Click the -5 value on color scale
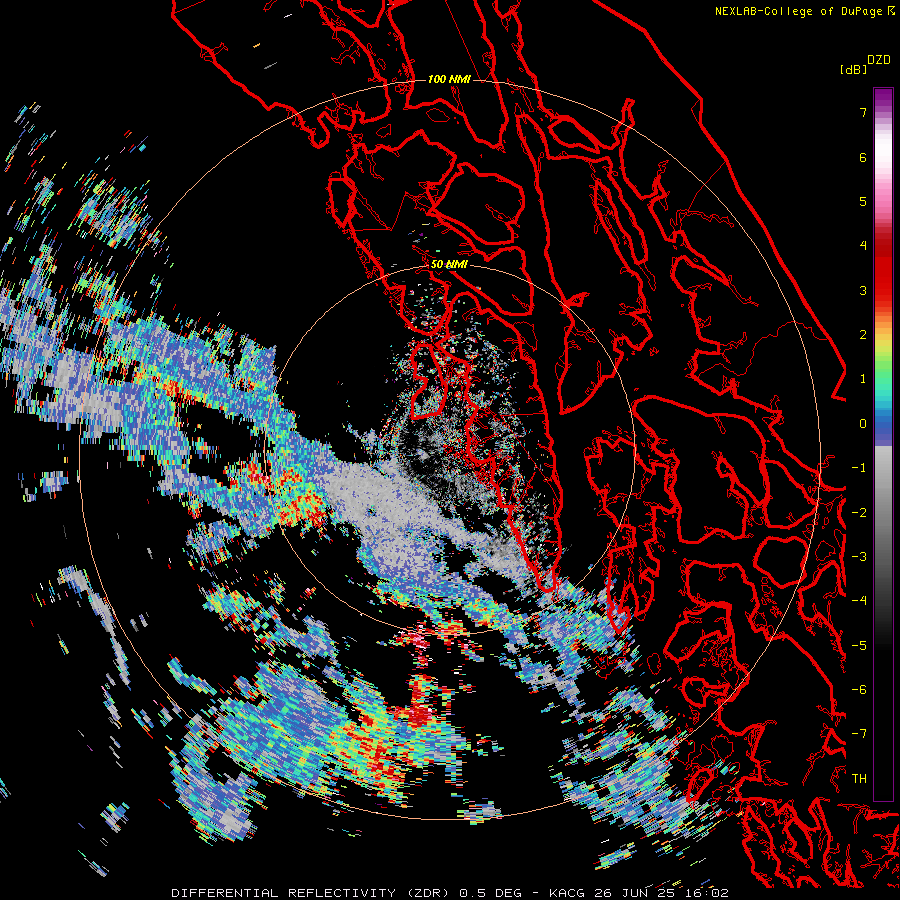900x900 pixels. pyautogui.click(x=859, y=645)
